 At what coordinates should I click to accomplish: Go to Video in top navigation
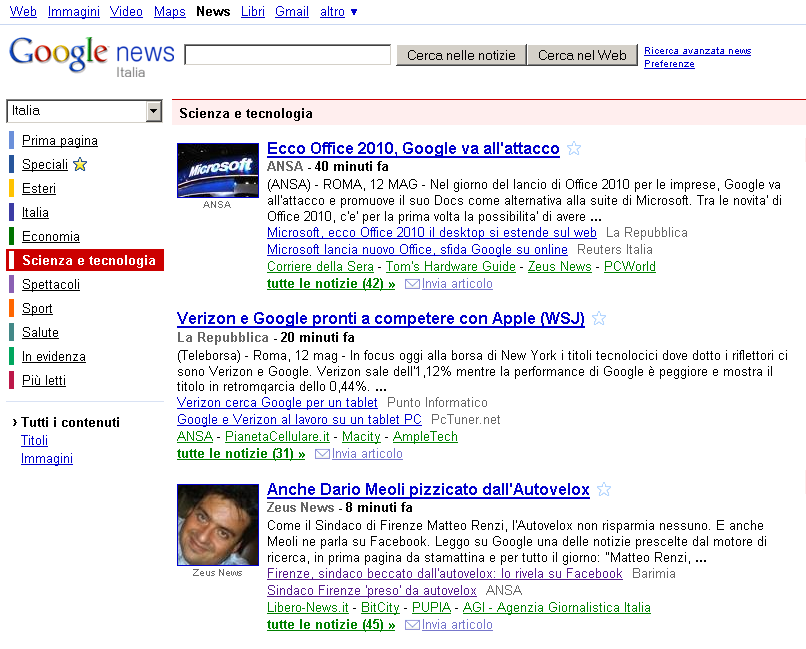(126, 11)
